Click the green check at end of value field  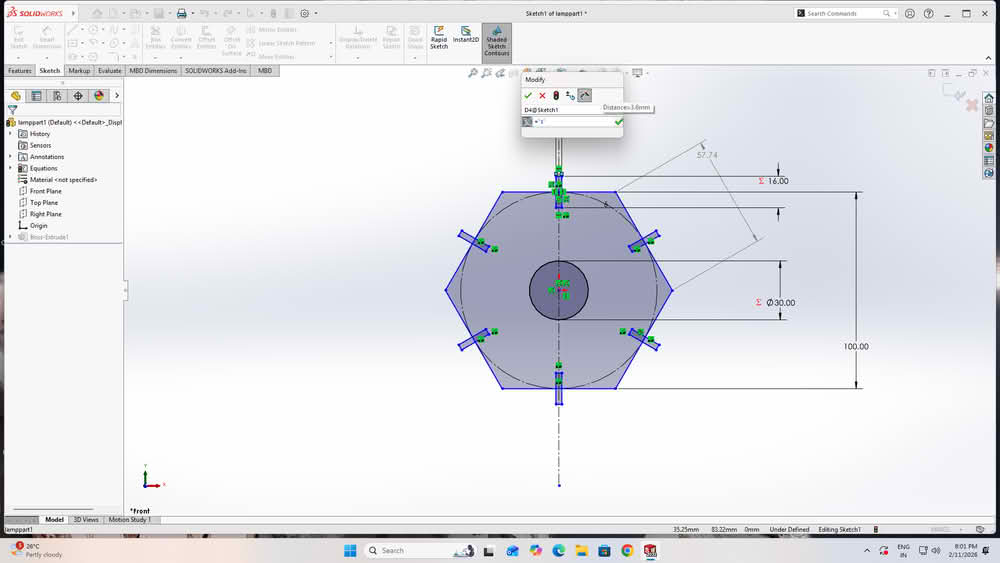(618, 122)
